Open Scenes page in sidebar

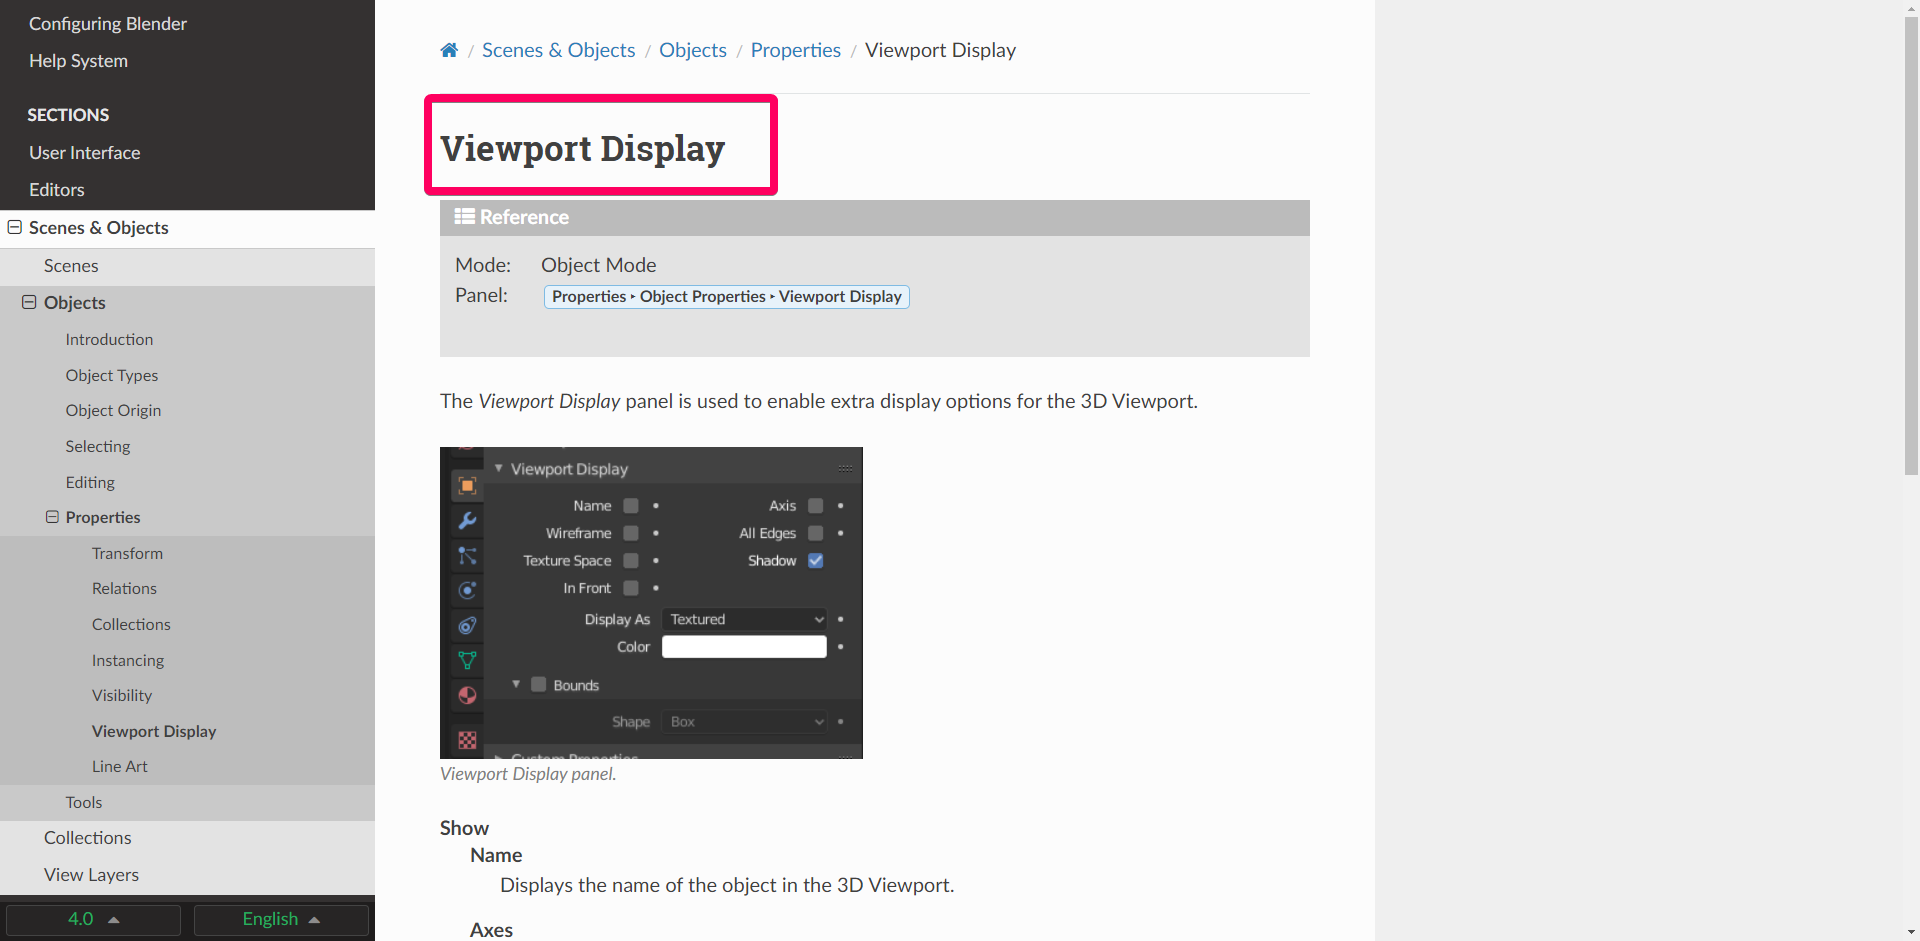pos(71,266)
